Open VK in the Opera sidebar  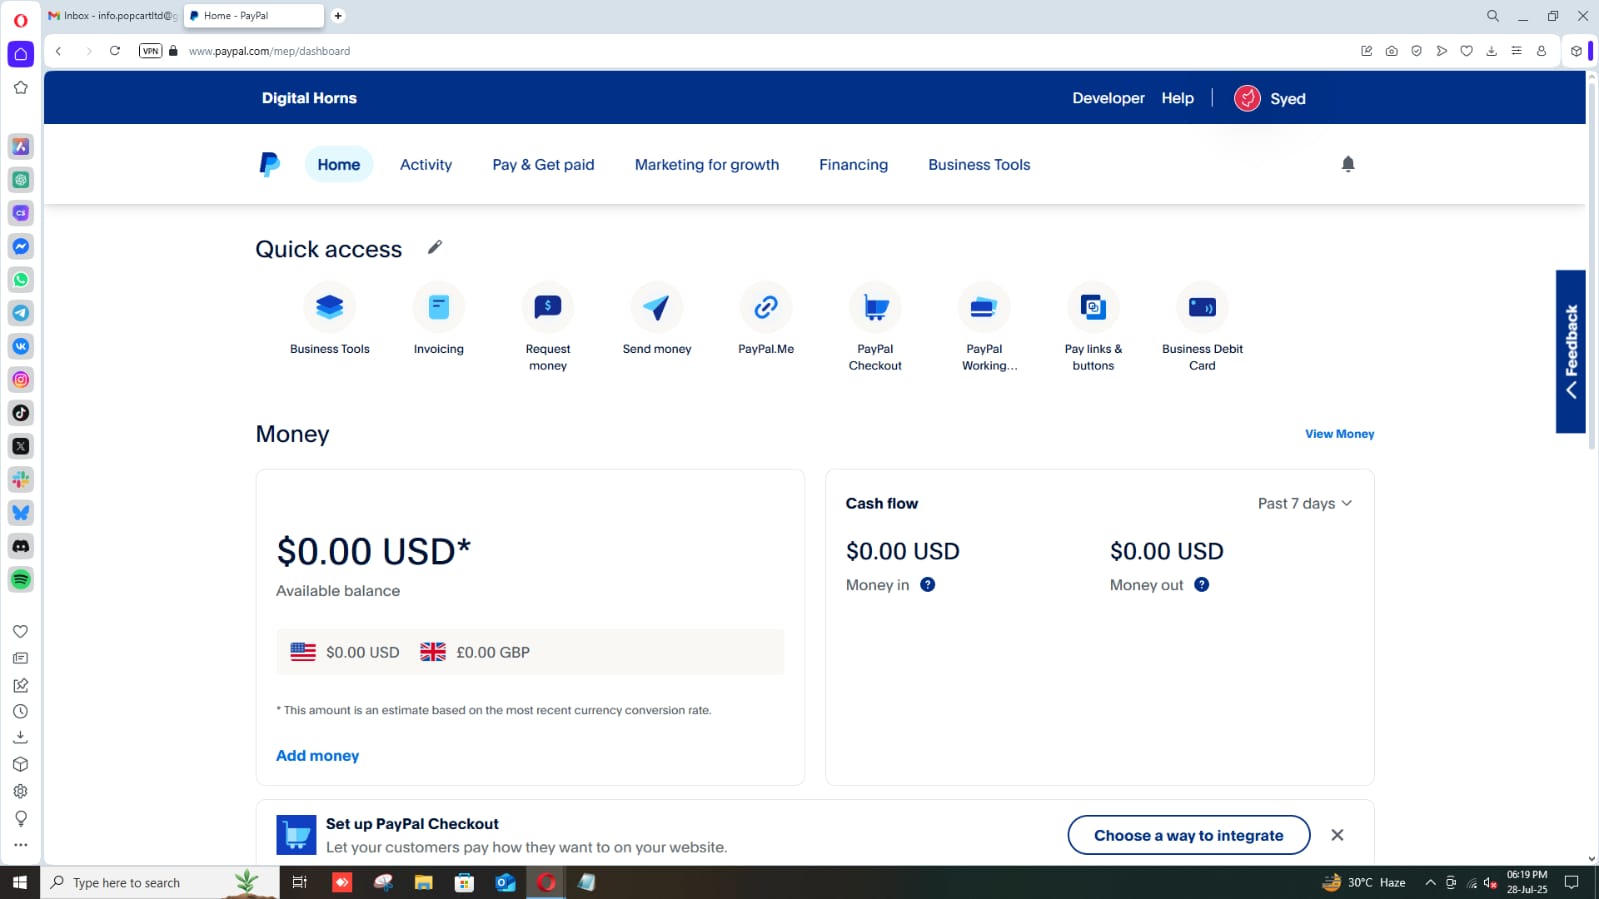[x=21, y=346]
